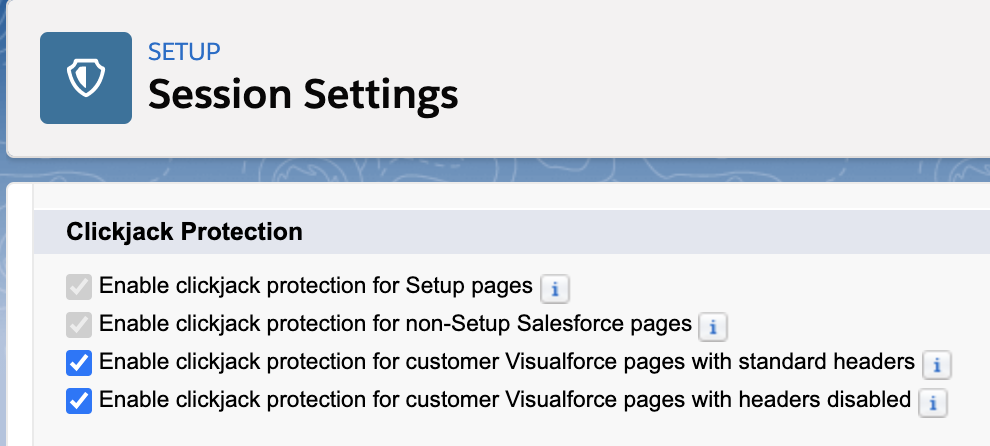Open info icon for Visualforce standard headers
Image resolution: width=990 pixels, height=446 pixels.
936,365
